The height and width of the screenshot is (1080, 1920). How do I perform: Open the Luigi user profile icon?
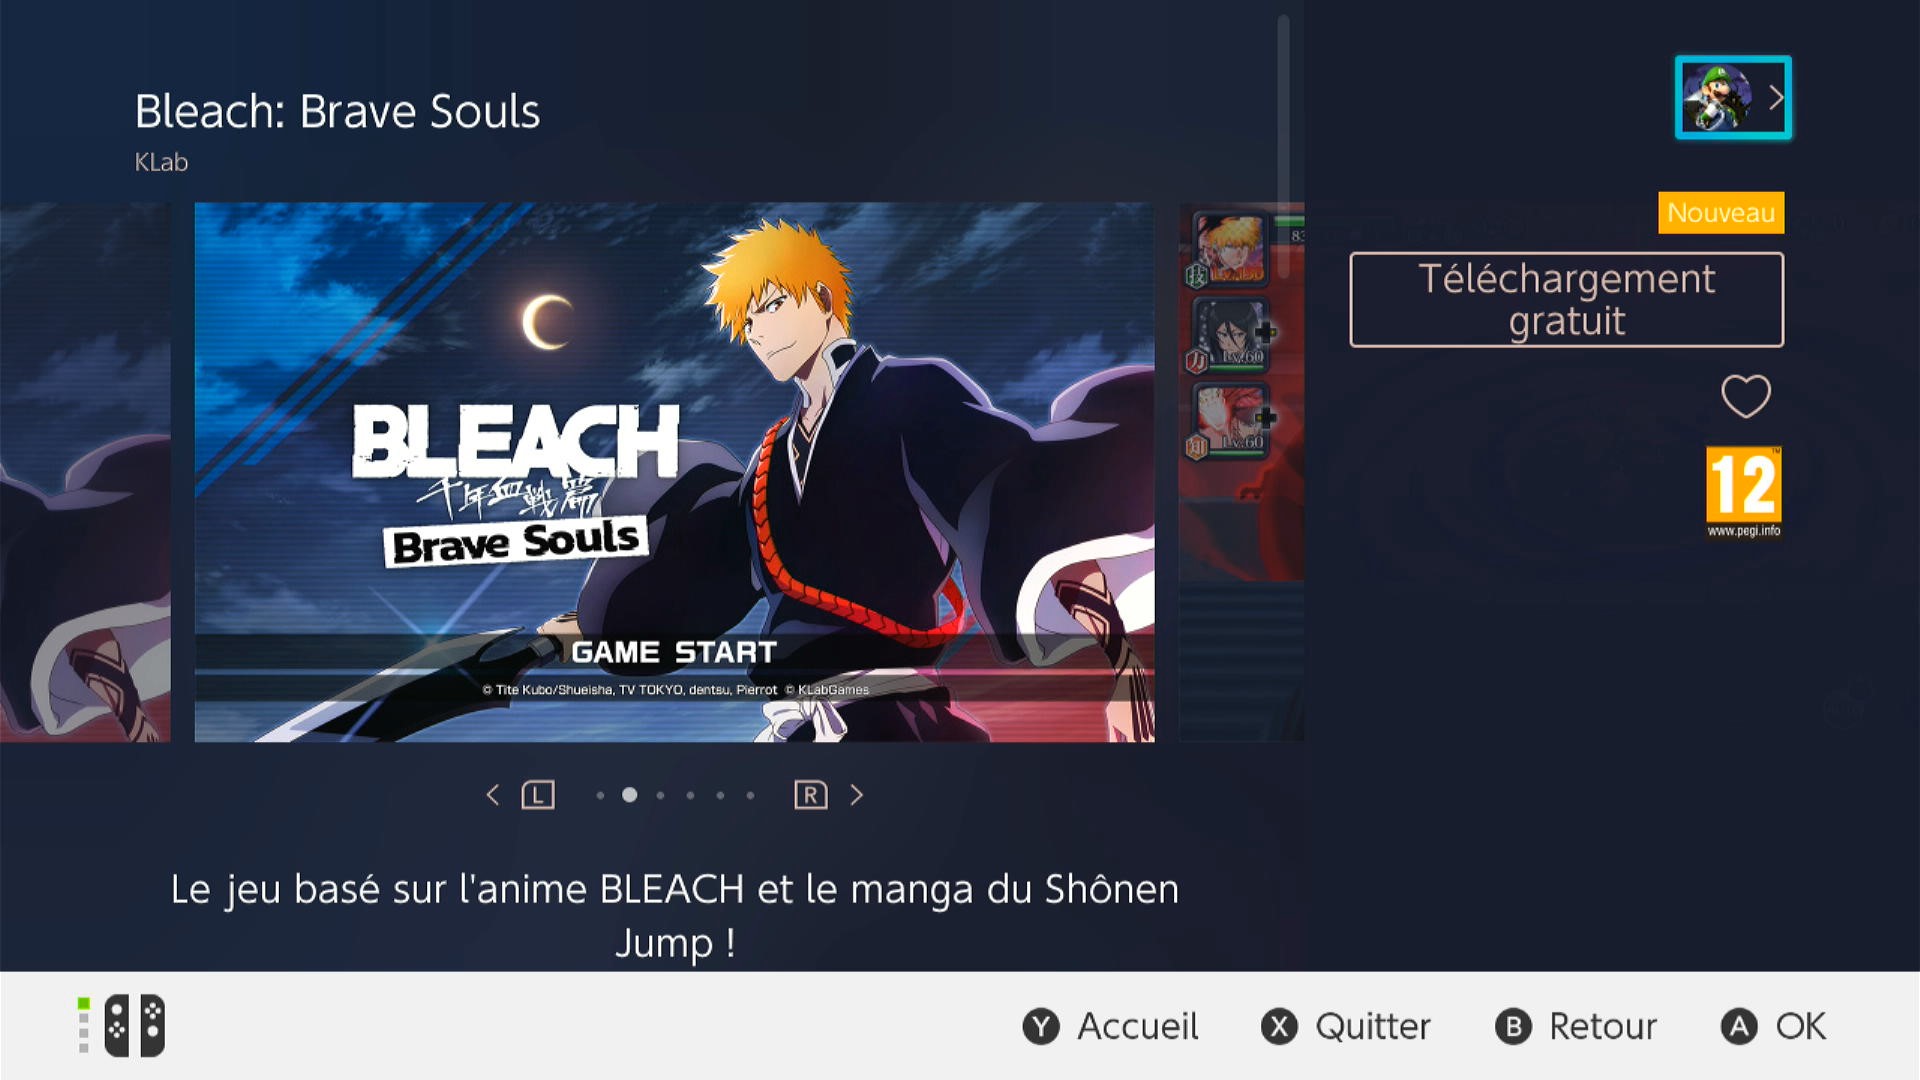[x=1718, y=97]
